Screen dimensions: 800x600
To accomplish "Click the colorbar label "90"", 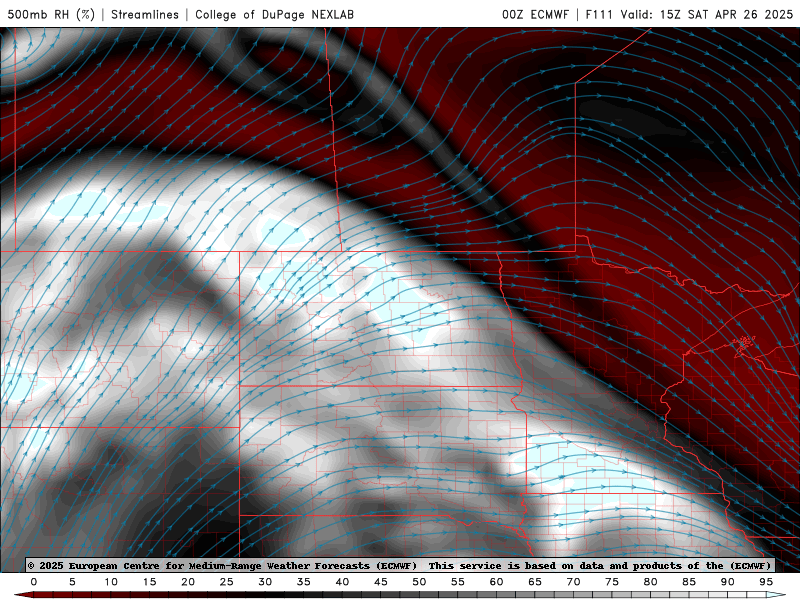I will (728, 582).
